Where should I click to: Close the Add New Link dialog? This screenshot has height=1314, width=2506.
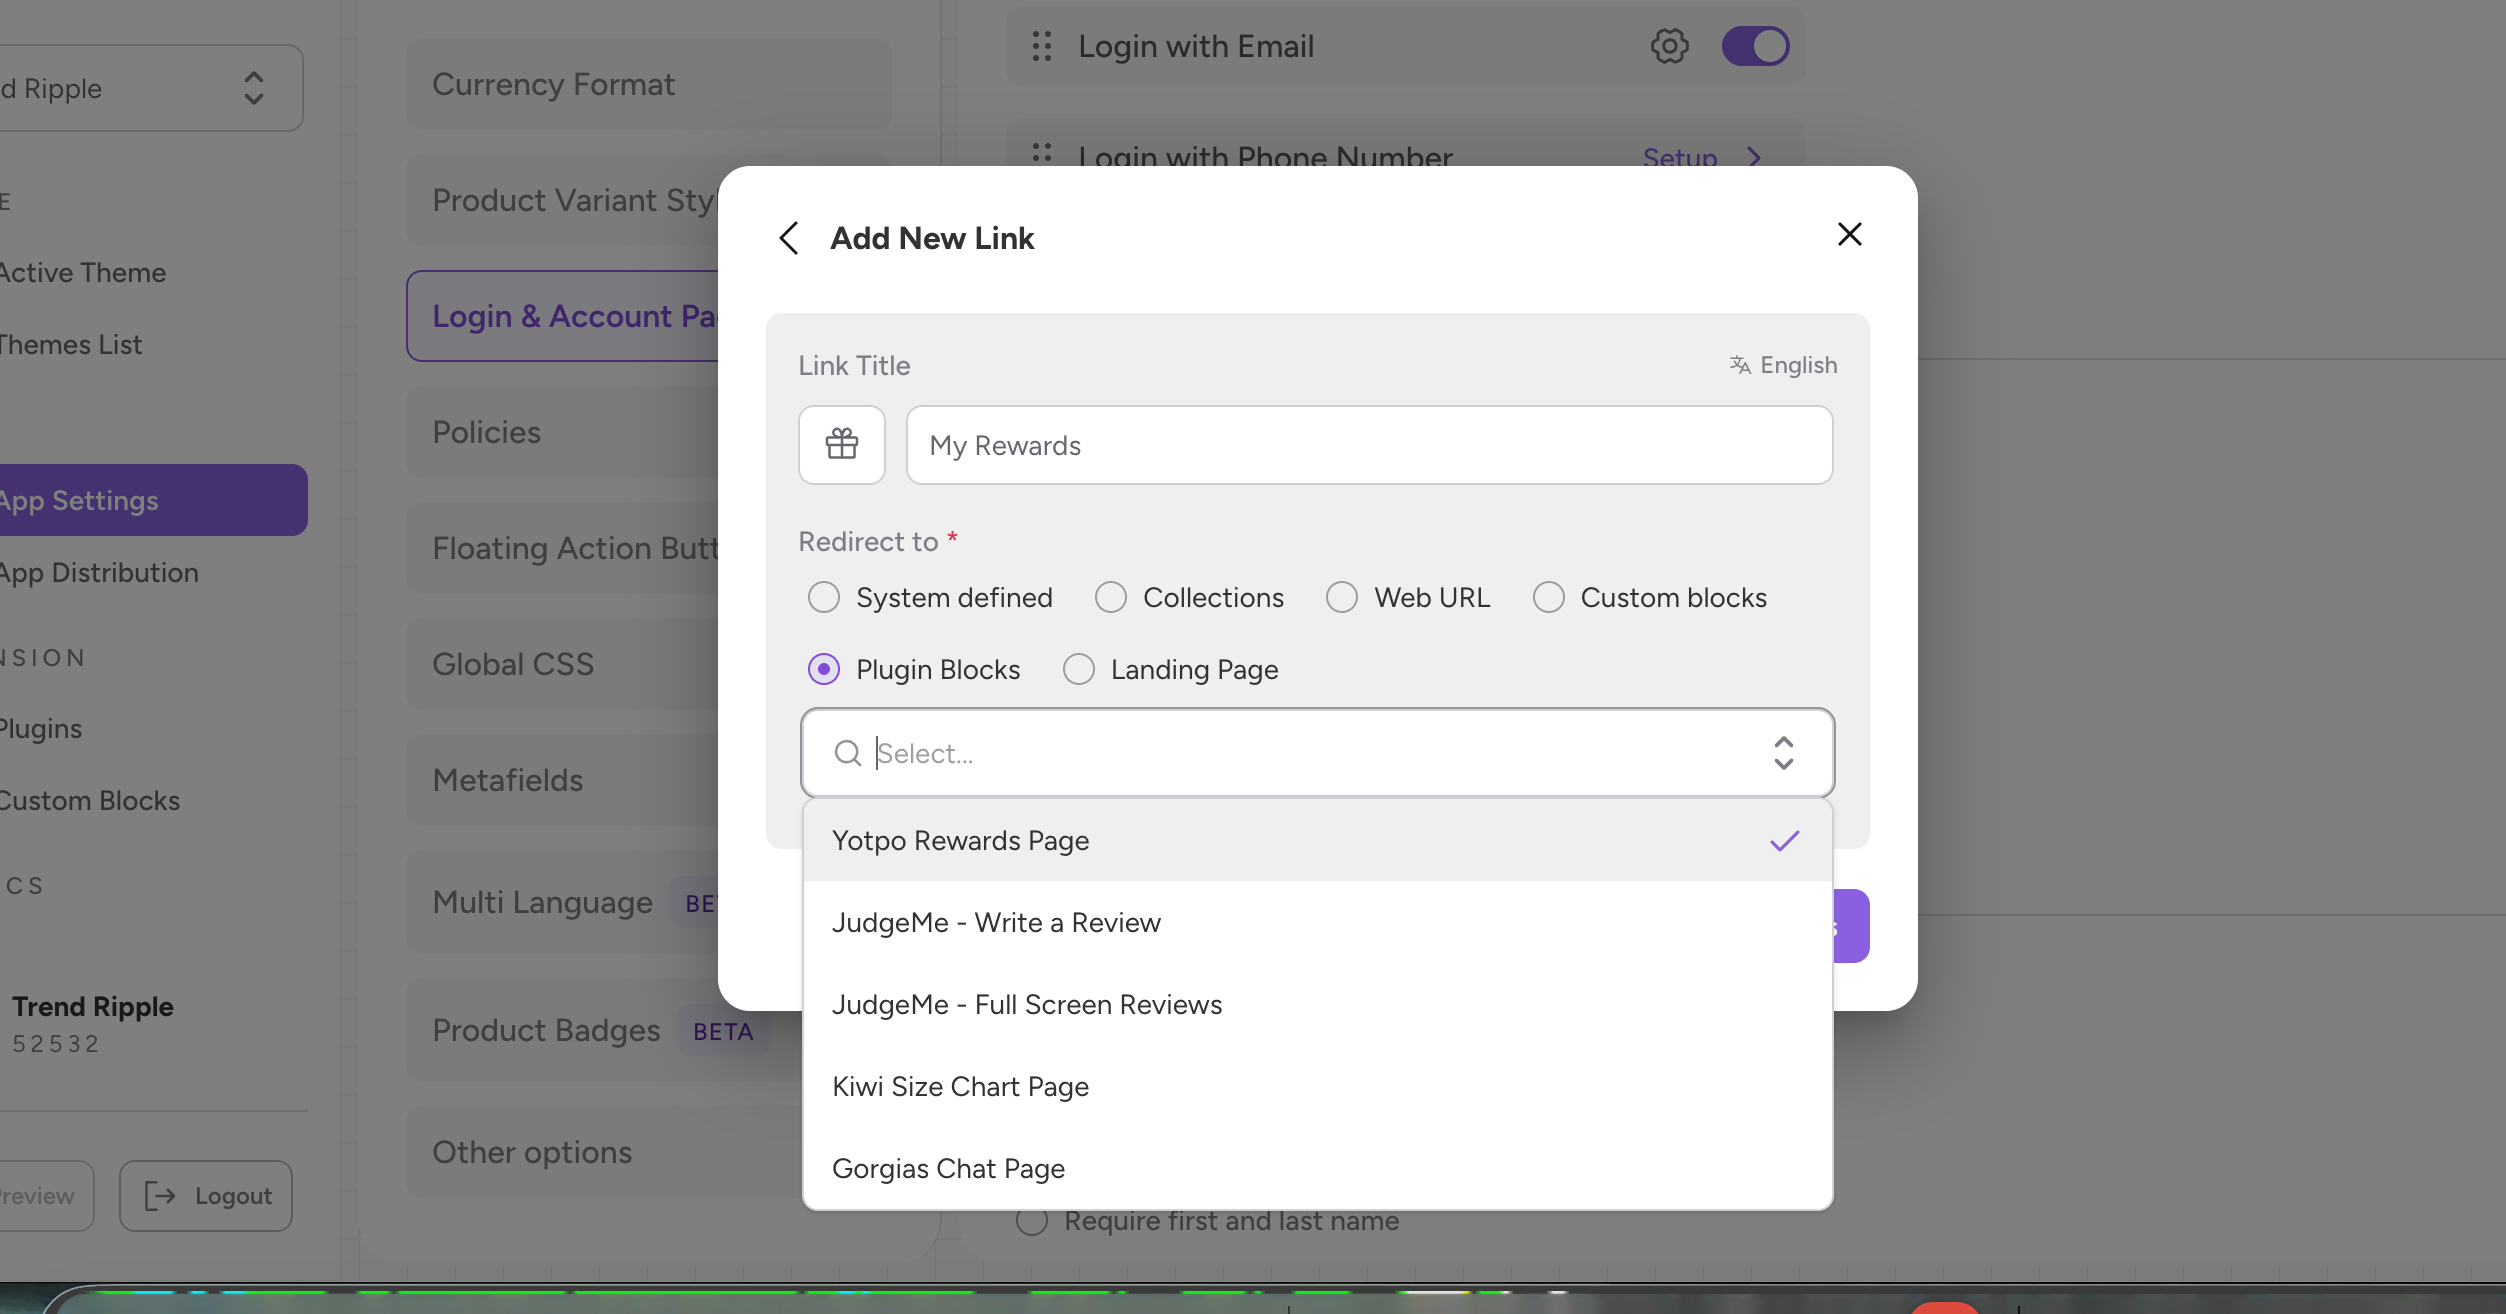[1849, 234]
